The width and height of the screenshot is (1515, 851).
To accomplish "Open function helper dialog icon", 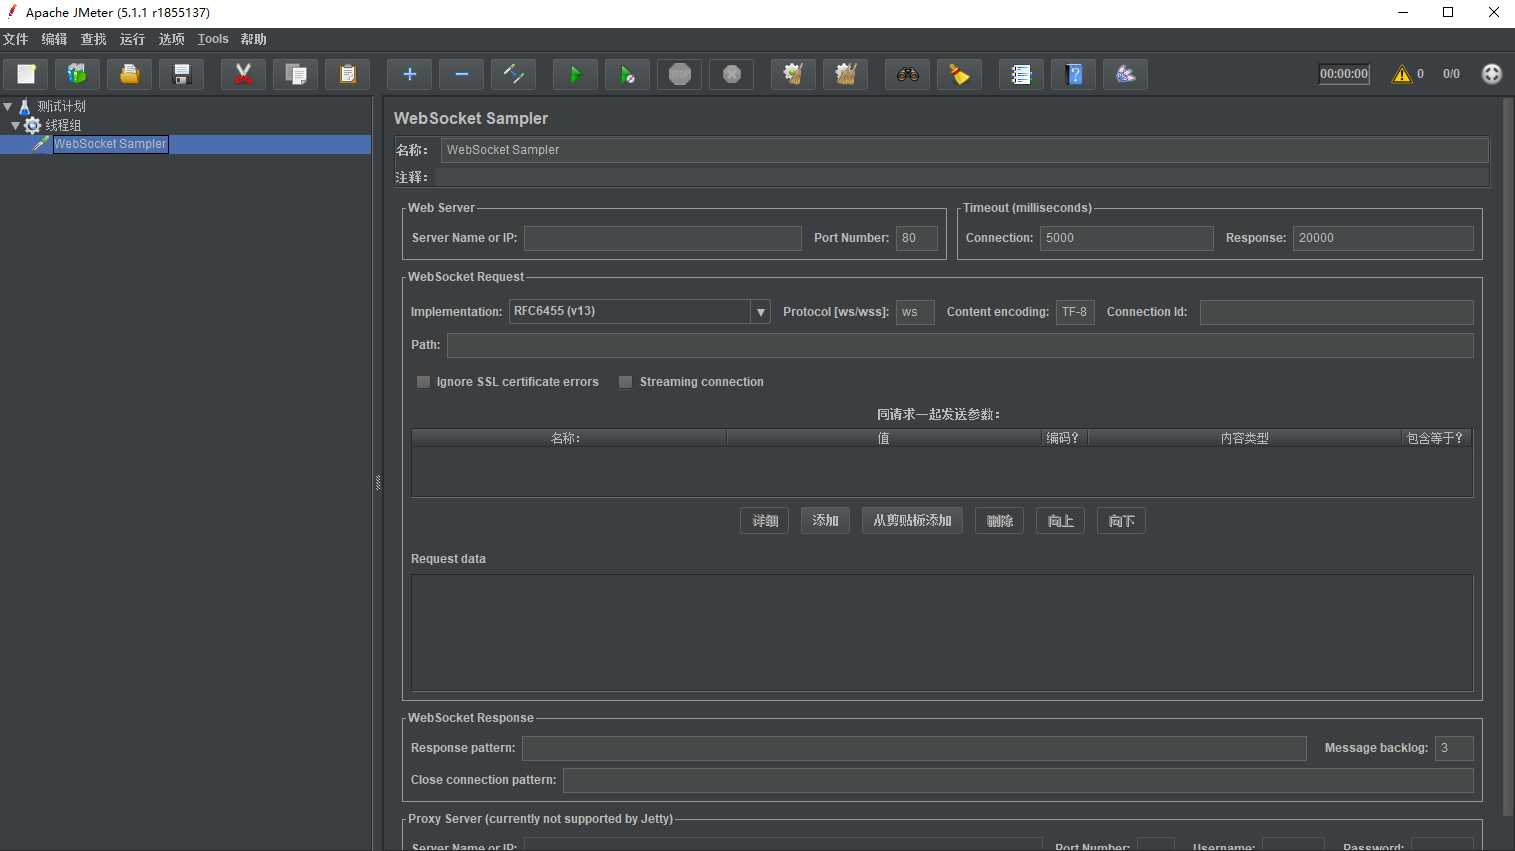I will coord(1021,74).
